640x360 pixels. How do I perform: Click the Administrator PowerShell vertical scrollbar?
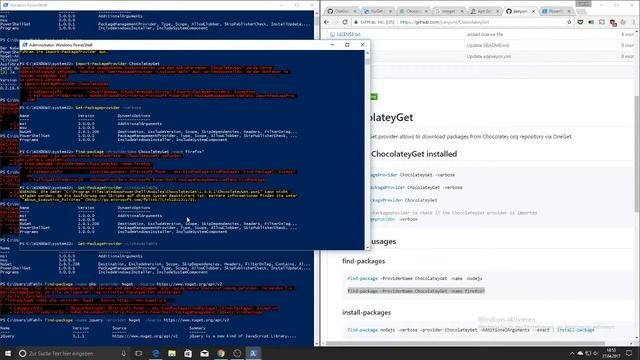(x=367, y=149)
